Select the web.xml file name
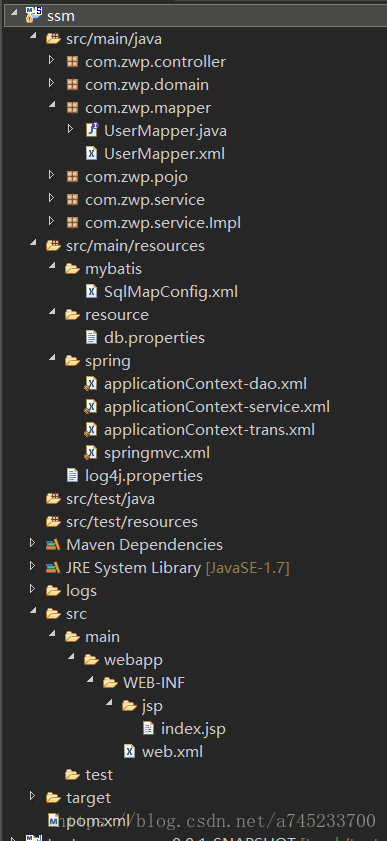This screenshot has width=387, height=841. (x=173, y=752)
